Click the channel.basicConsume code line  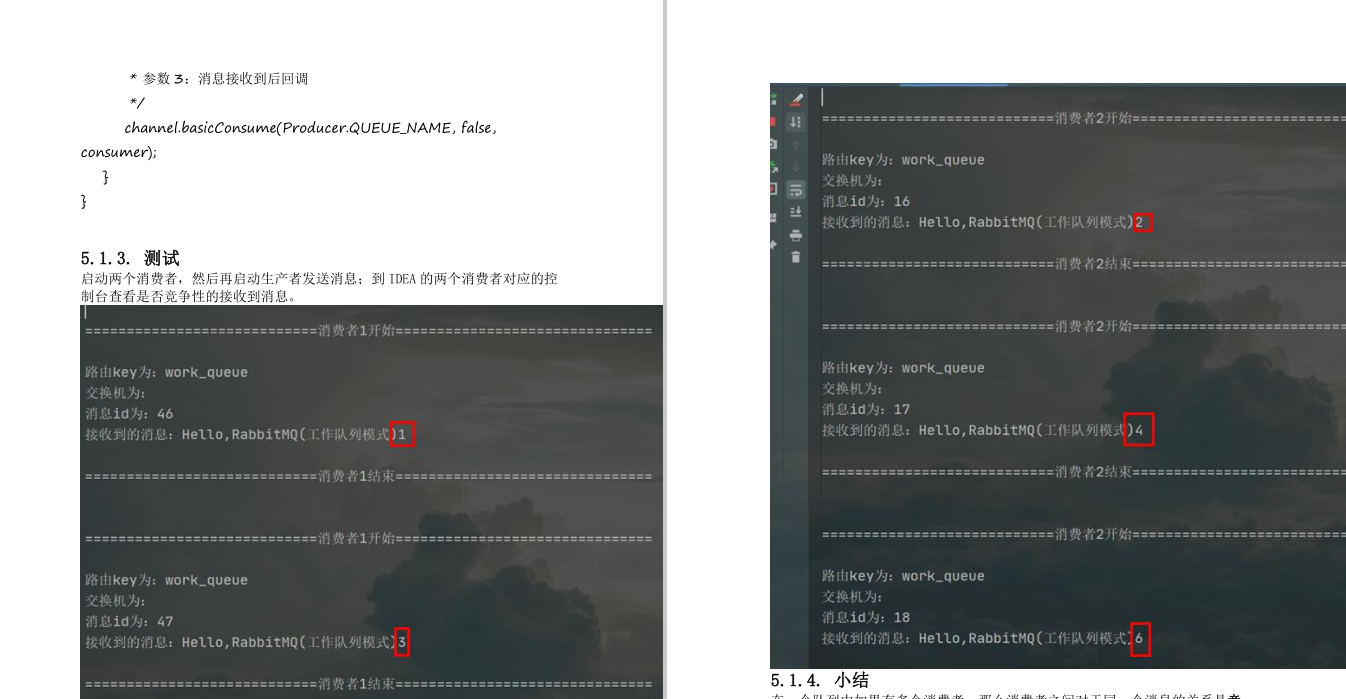coord(300,127)
